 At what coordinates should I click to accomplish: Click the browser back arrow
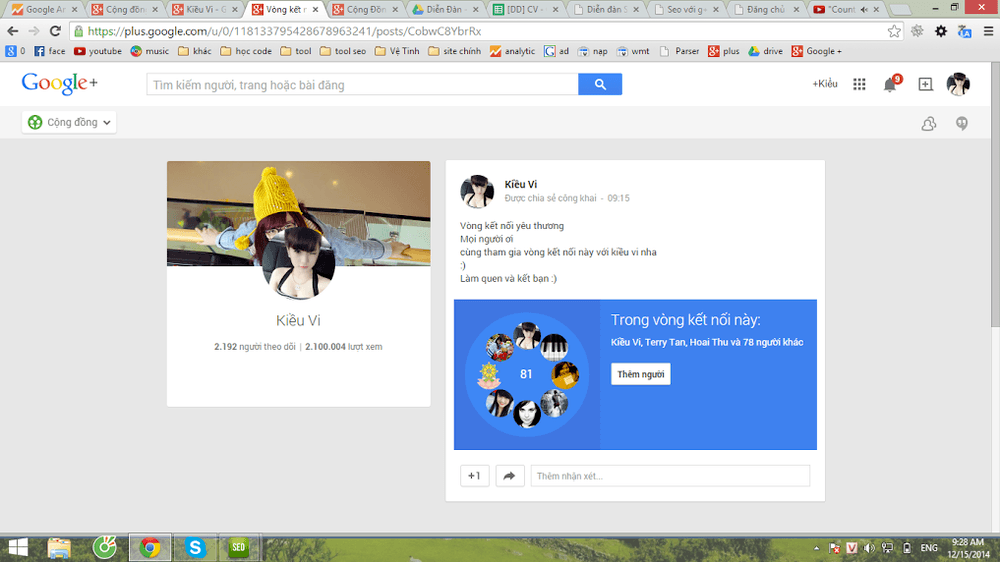pyautogui.click(x=13, y=31)
